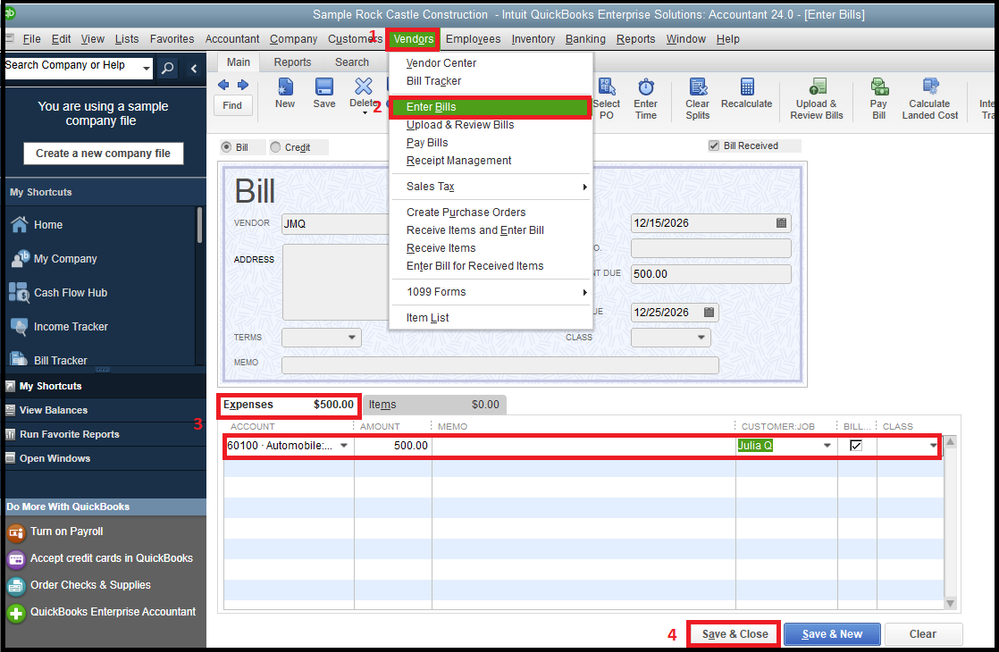Open the Vendors menu
Viewport: 999px width, 652px height.
(x=413, y=39)
